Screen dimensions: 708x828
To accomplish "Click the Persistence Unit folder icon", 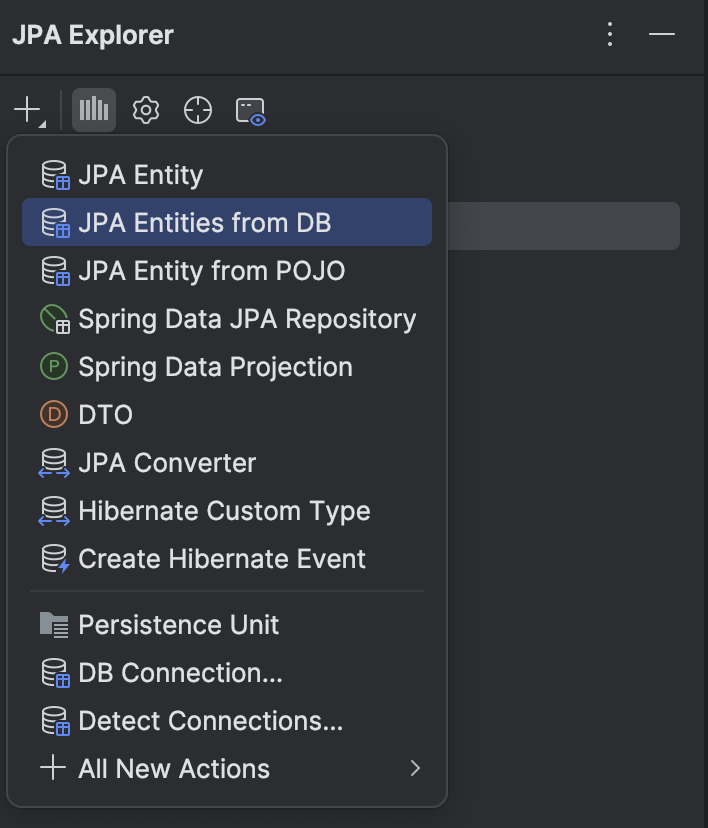I will point(54,625).
